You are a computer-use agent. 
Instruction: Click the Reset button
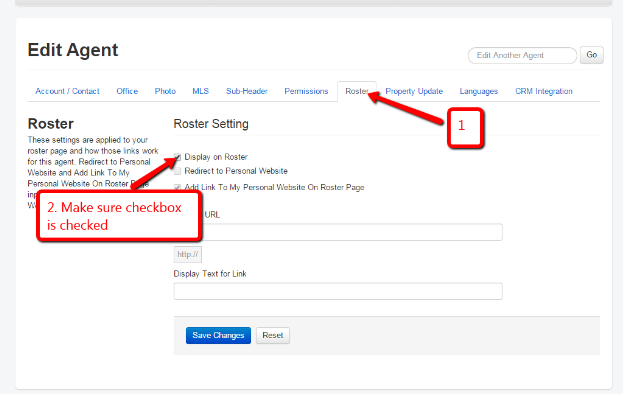(x=273, y=335)
